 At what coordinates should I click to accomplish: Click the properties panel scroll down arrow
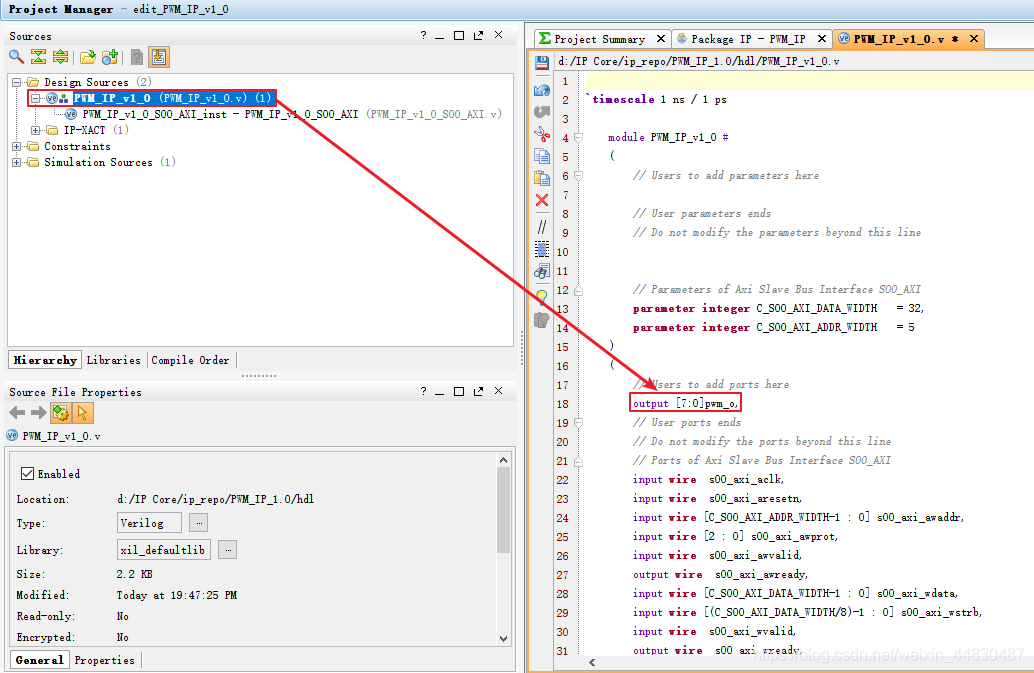504,638
